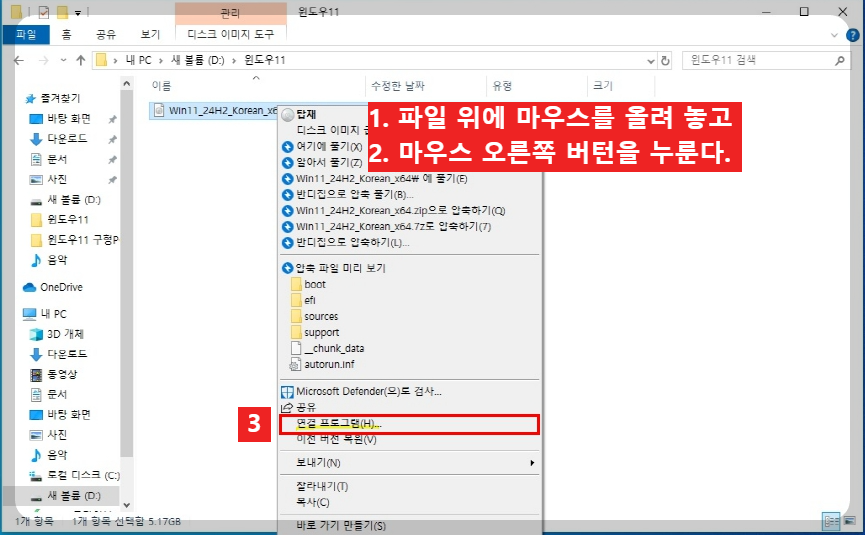Viewport: 865px width, 535px height.
Task: Choose 공유 in the context menu
Action: [306, 408]
